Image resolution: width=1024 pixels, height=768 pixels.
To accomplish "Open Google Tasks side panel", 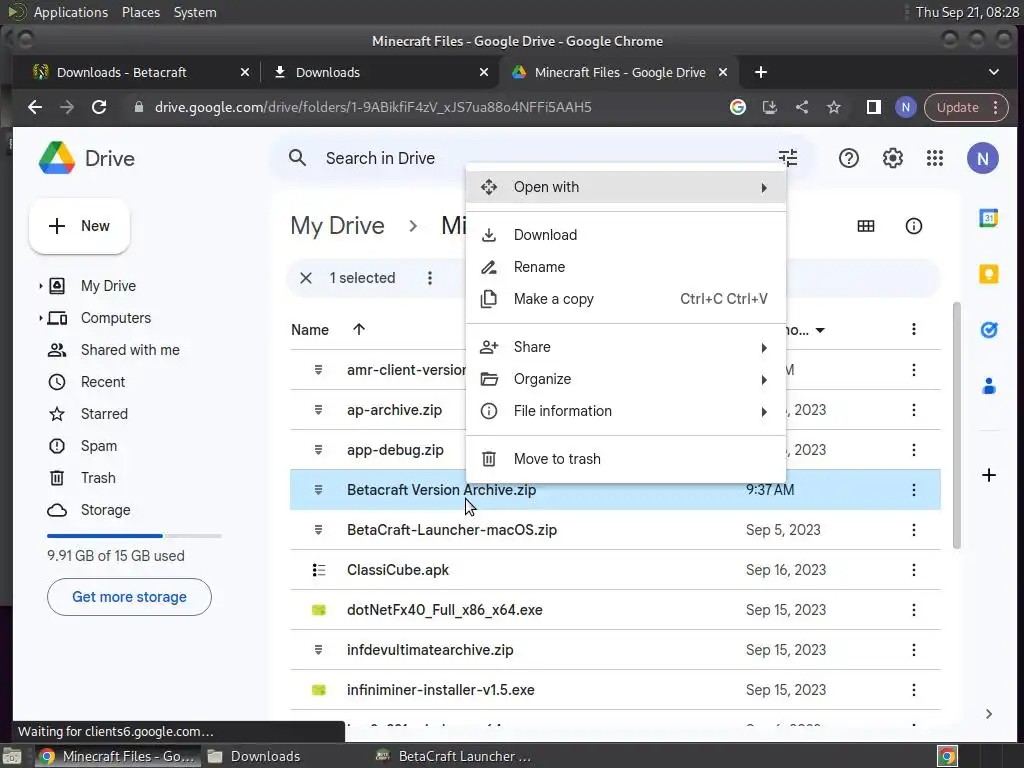I will [988, 330].
